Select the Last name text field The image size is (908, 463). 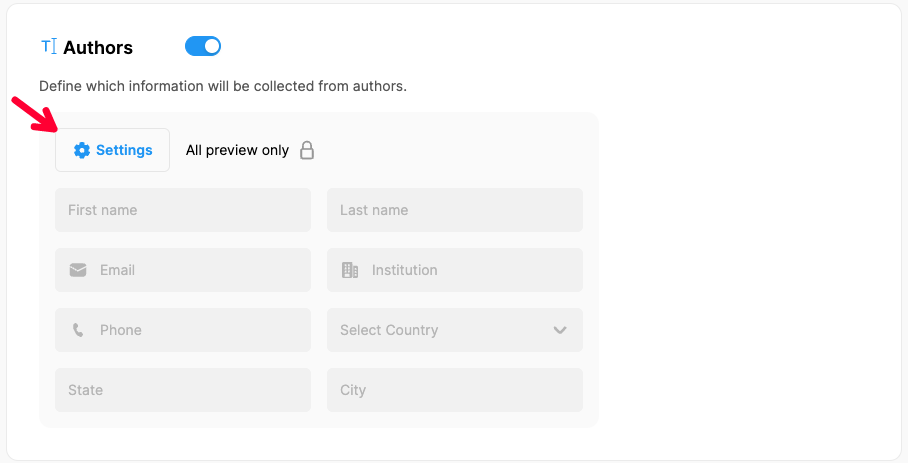click(455, 210)
